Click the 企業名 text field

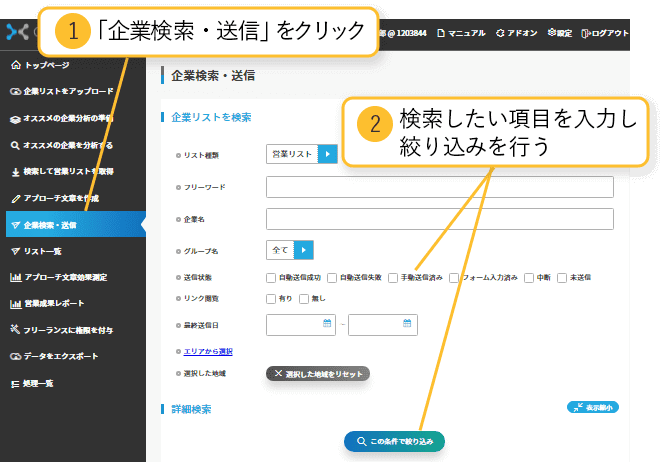[x=440, y=219]
